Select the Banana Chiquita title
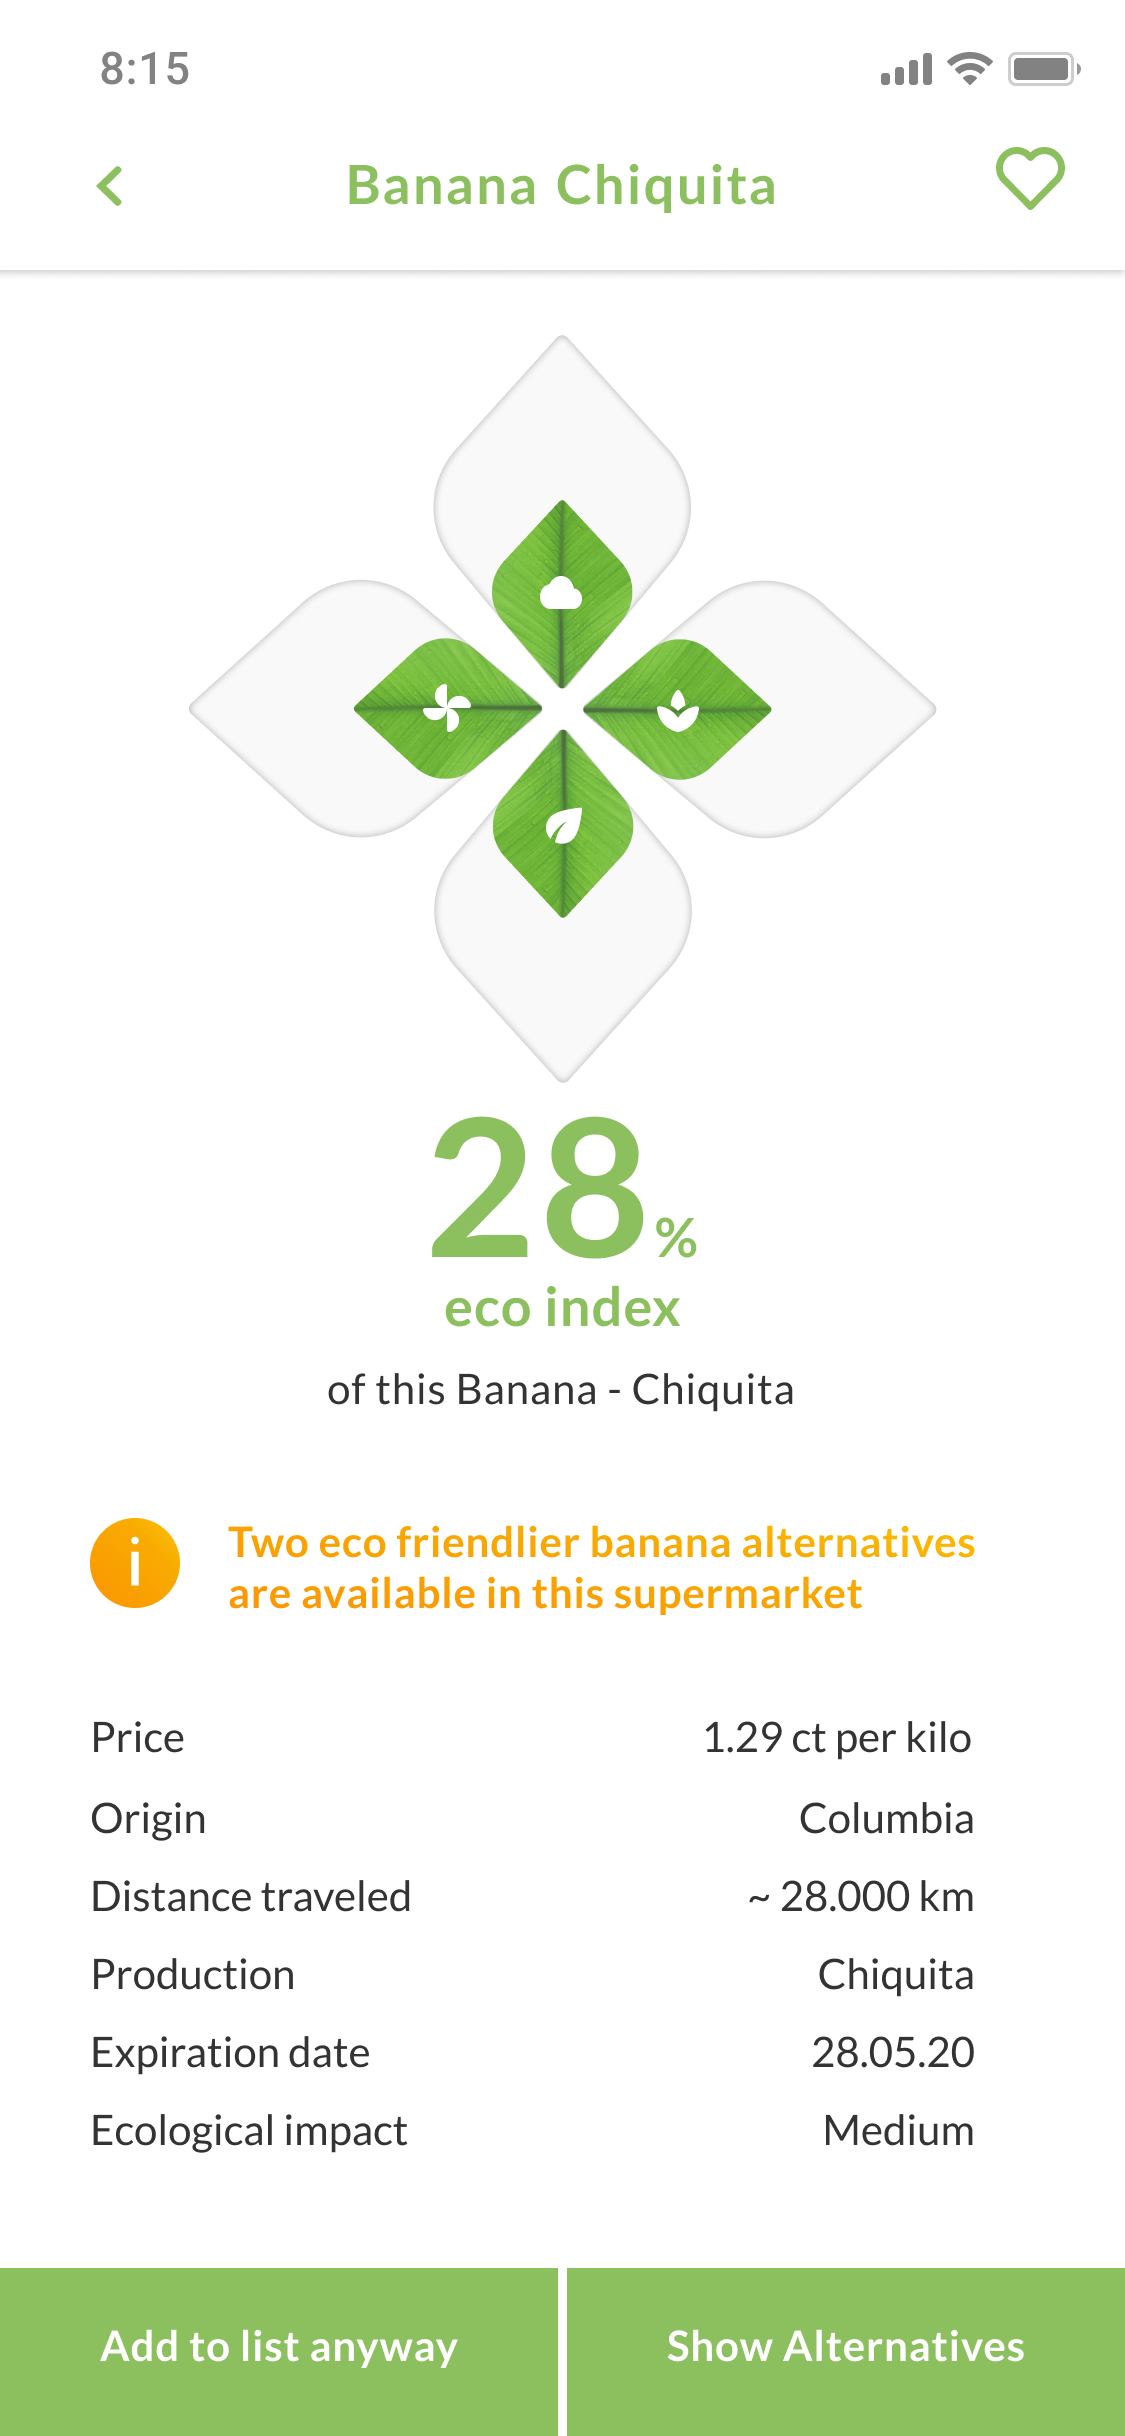1125x2436 pixels. coord(562,186)
